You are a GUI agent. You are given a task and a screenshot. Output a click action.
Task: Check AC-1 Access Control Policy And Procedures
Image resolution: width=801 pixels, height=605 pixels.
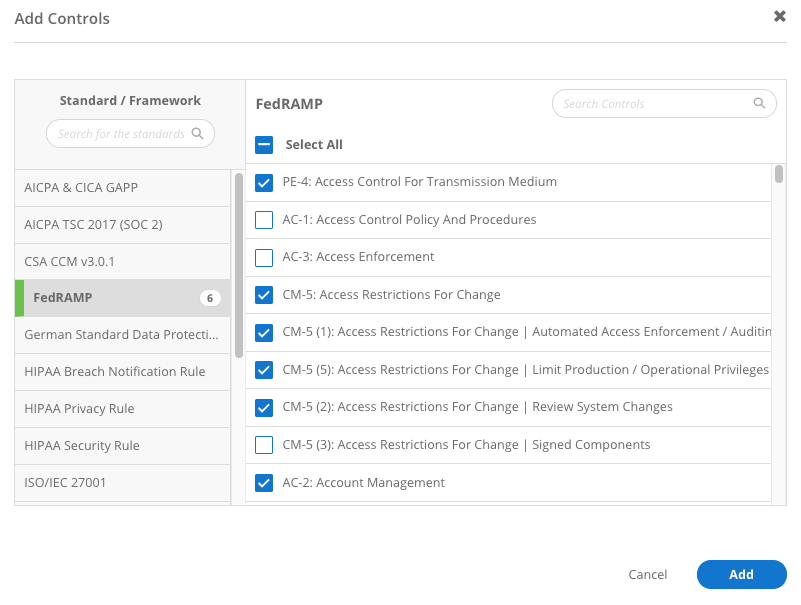[x=264, y=220]
